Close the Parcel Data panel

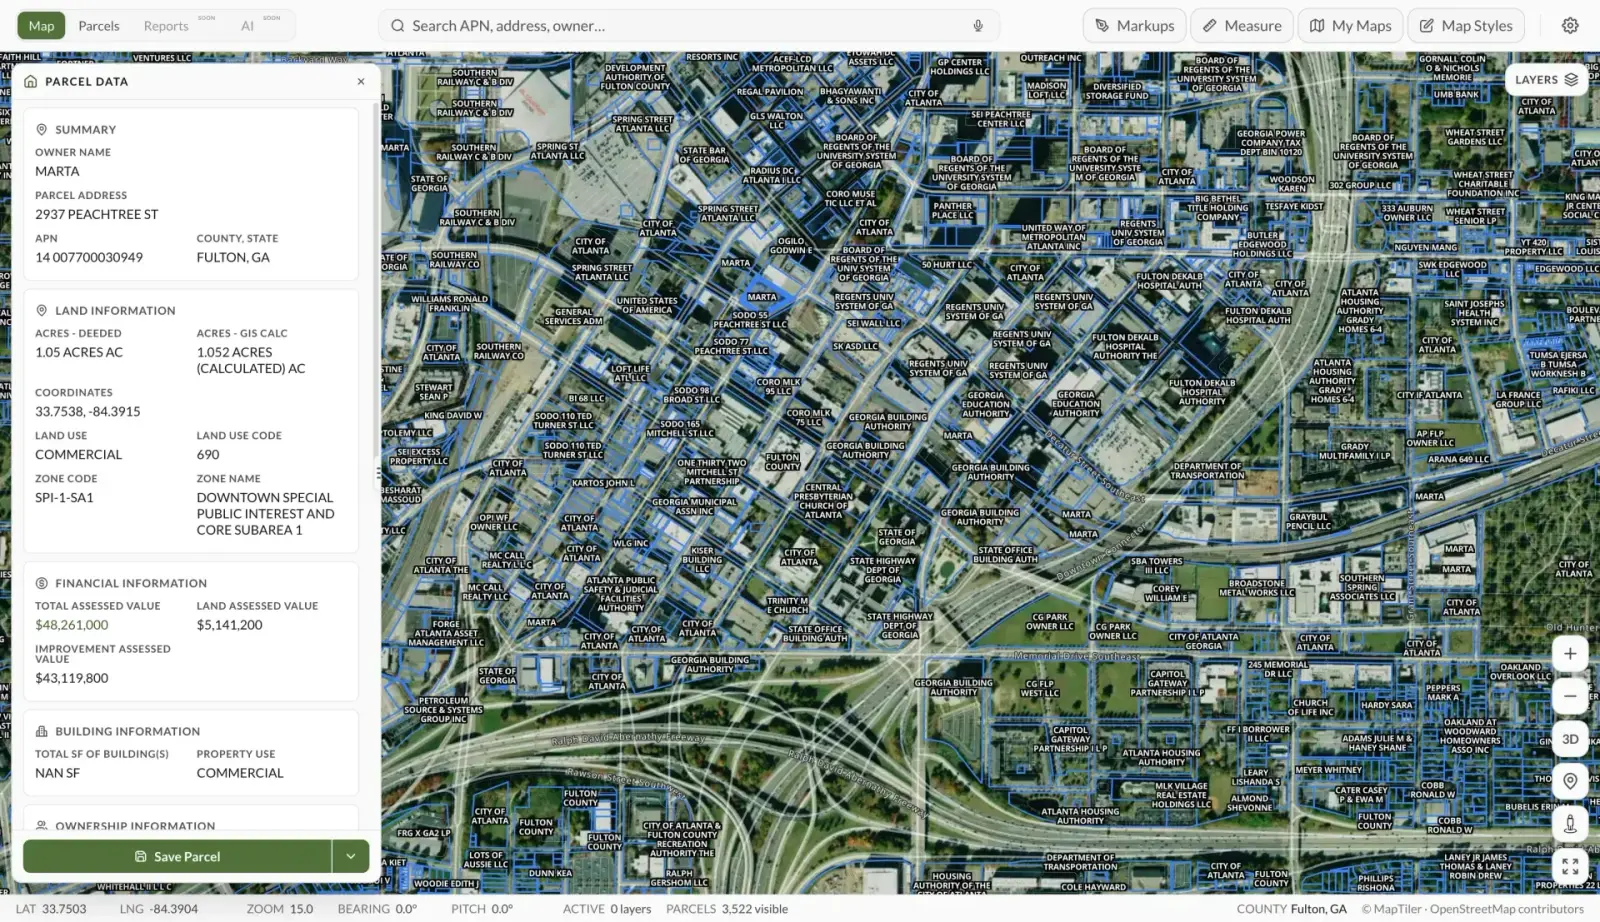click(x=361, y=82)
